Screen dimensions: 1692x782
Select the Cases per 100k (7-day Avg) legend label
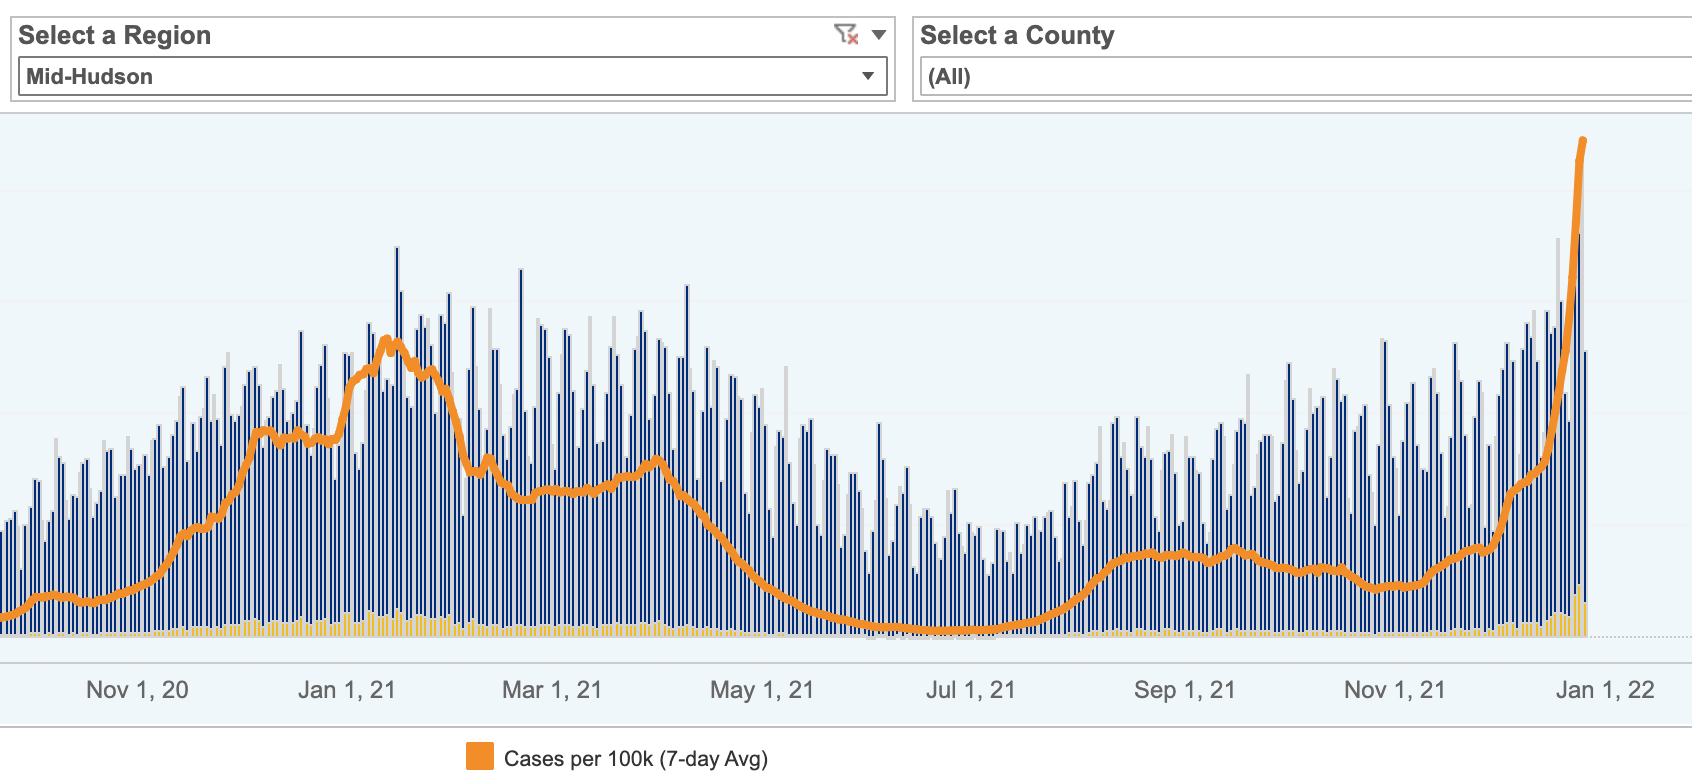click(635, 759)
